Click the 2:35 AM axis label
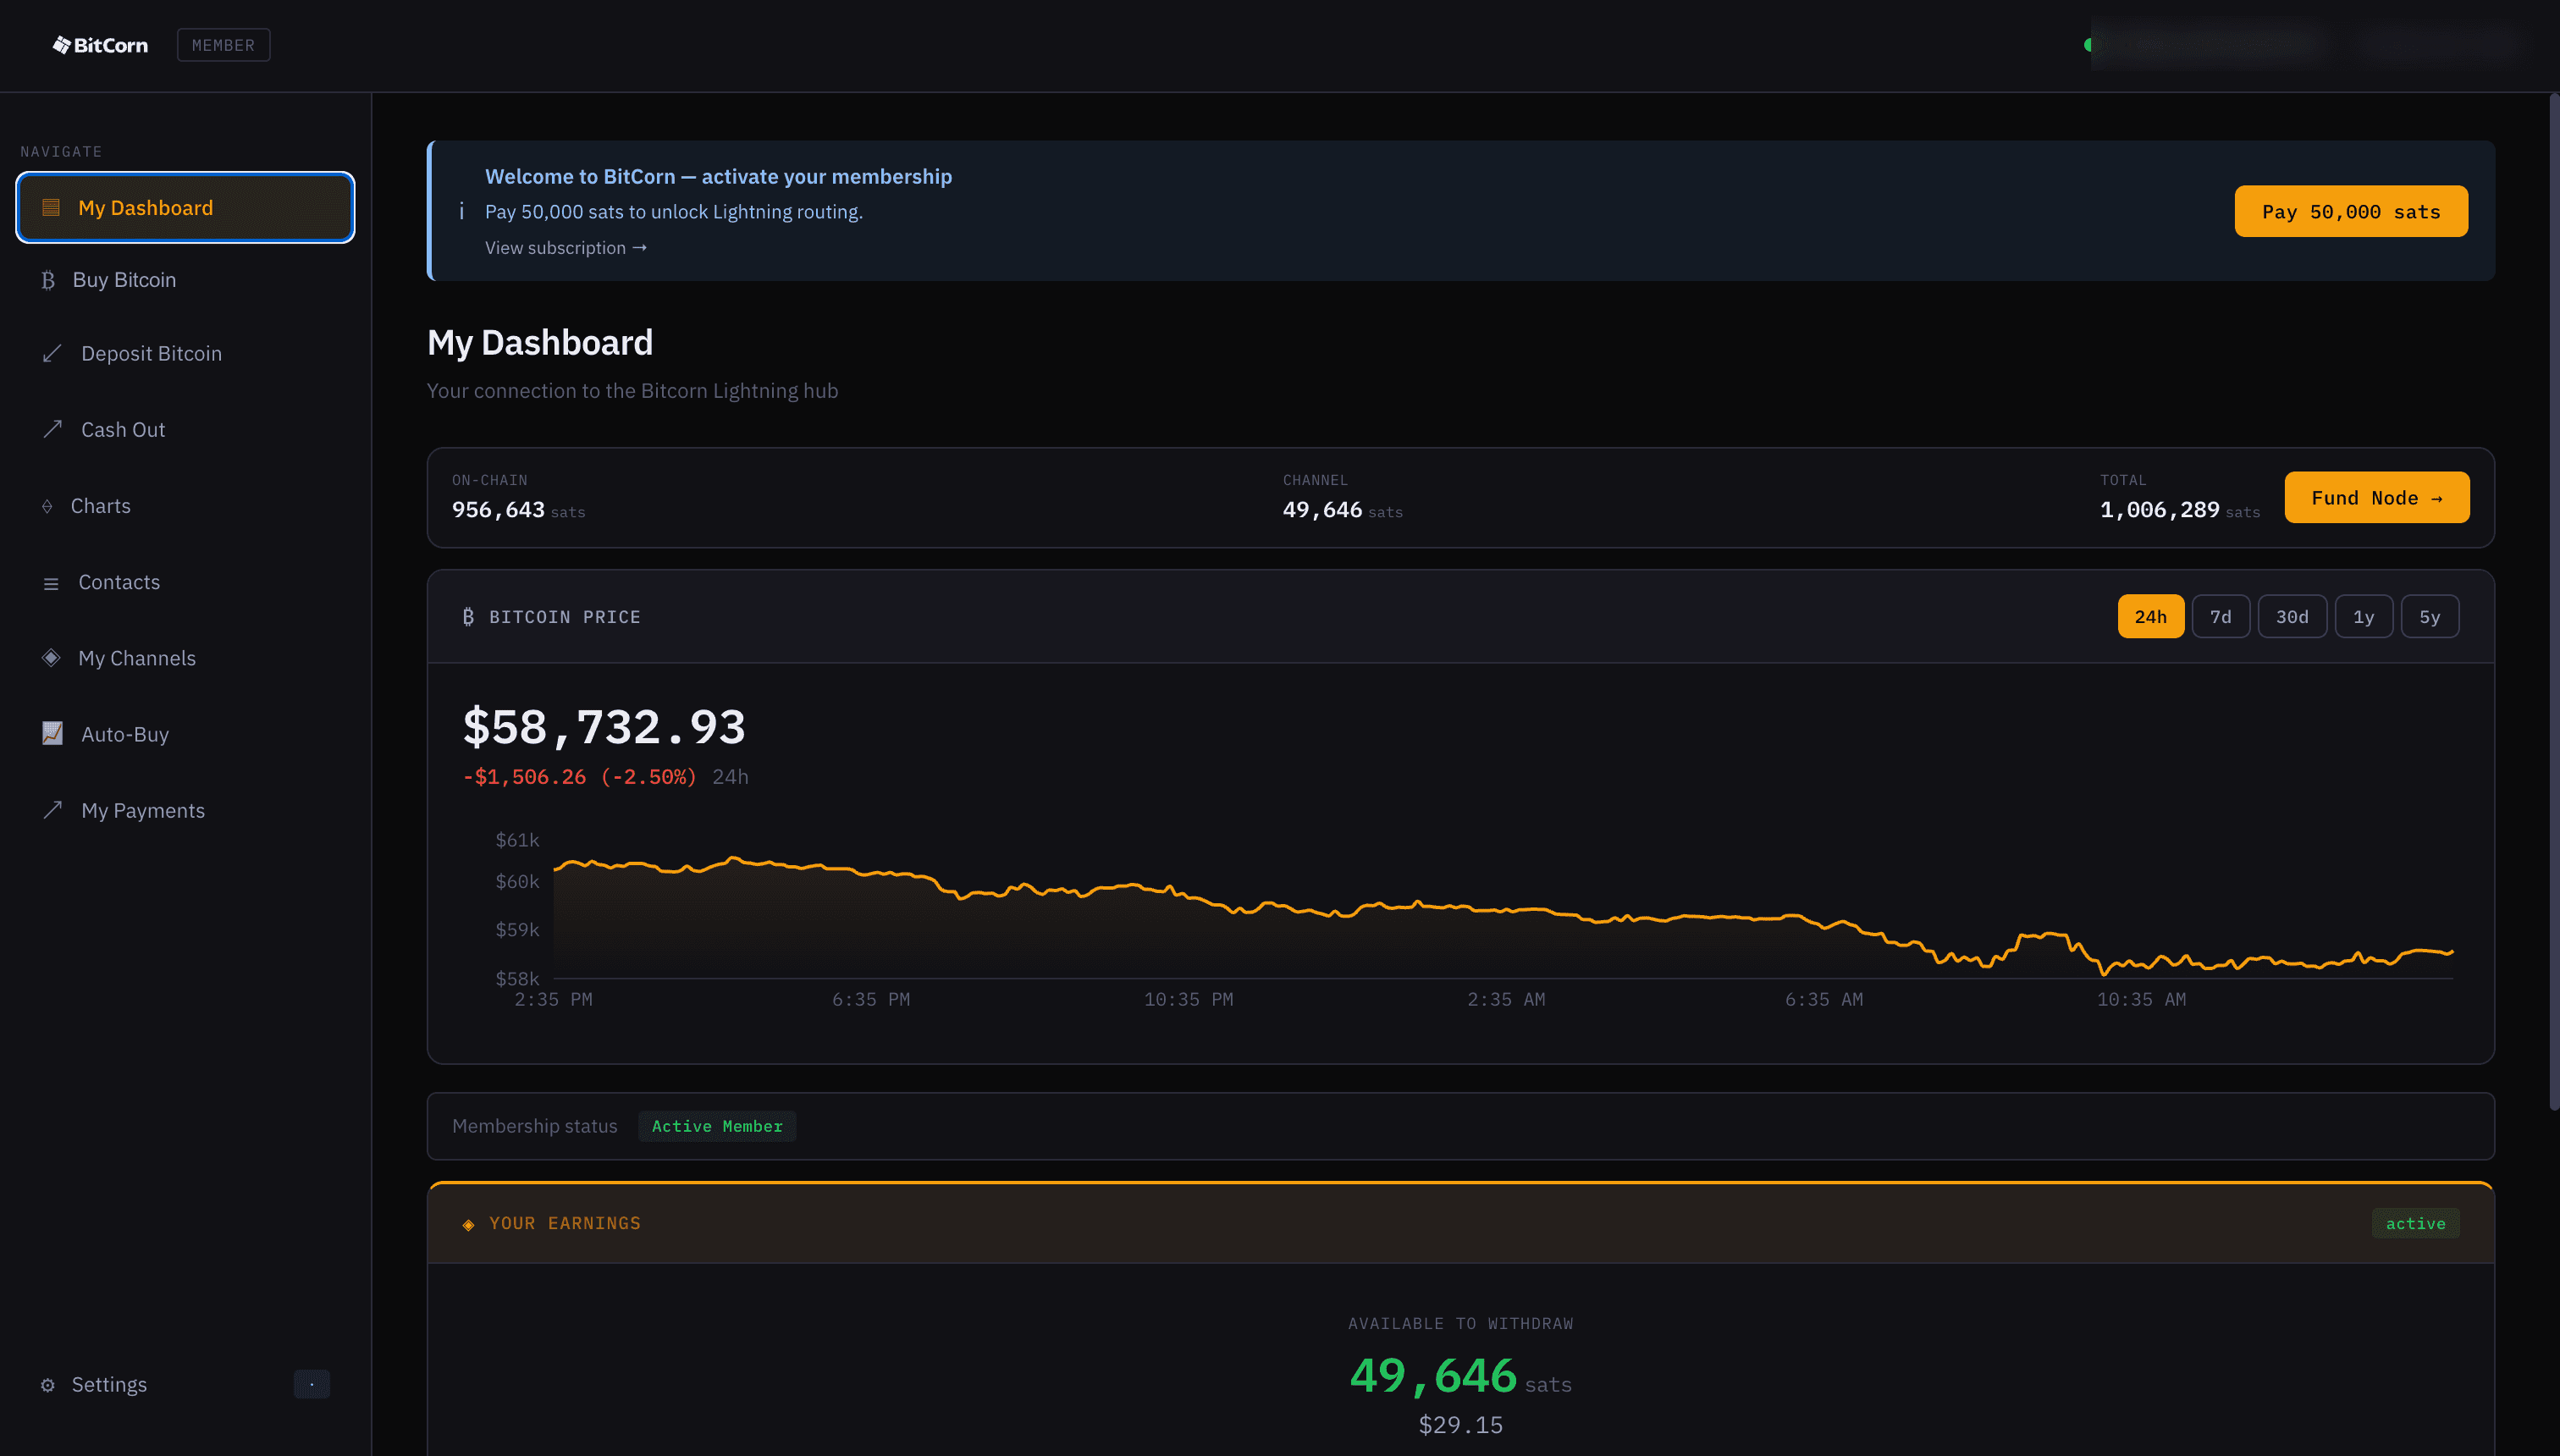2560x1456 pixels. click(1506, 1000)
